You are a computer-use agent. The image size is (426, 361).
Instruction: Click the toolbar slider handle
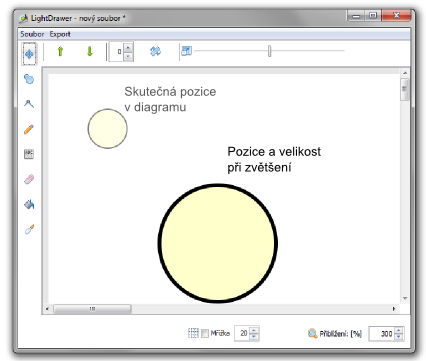coord(269,51)
